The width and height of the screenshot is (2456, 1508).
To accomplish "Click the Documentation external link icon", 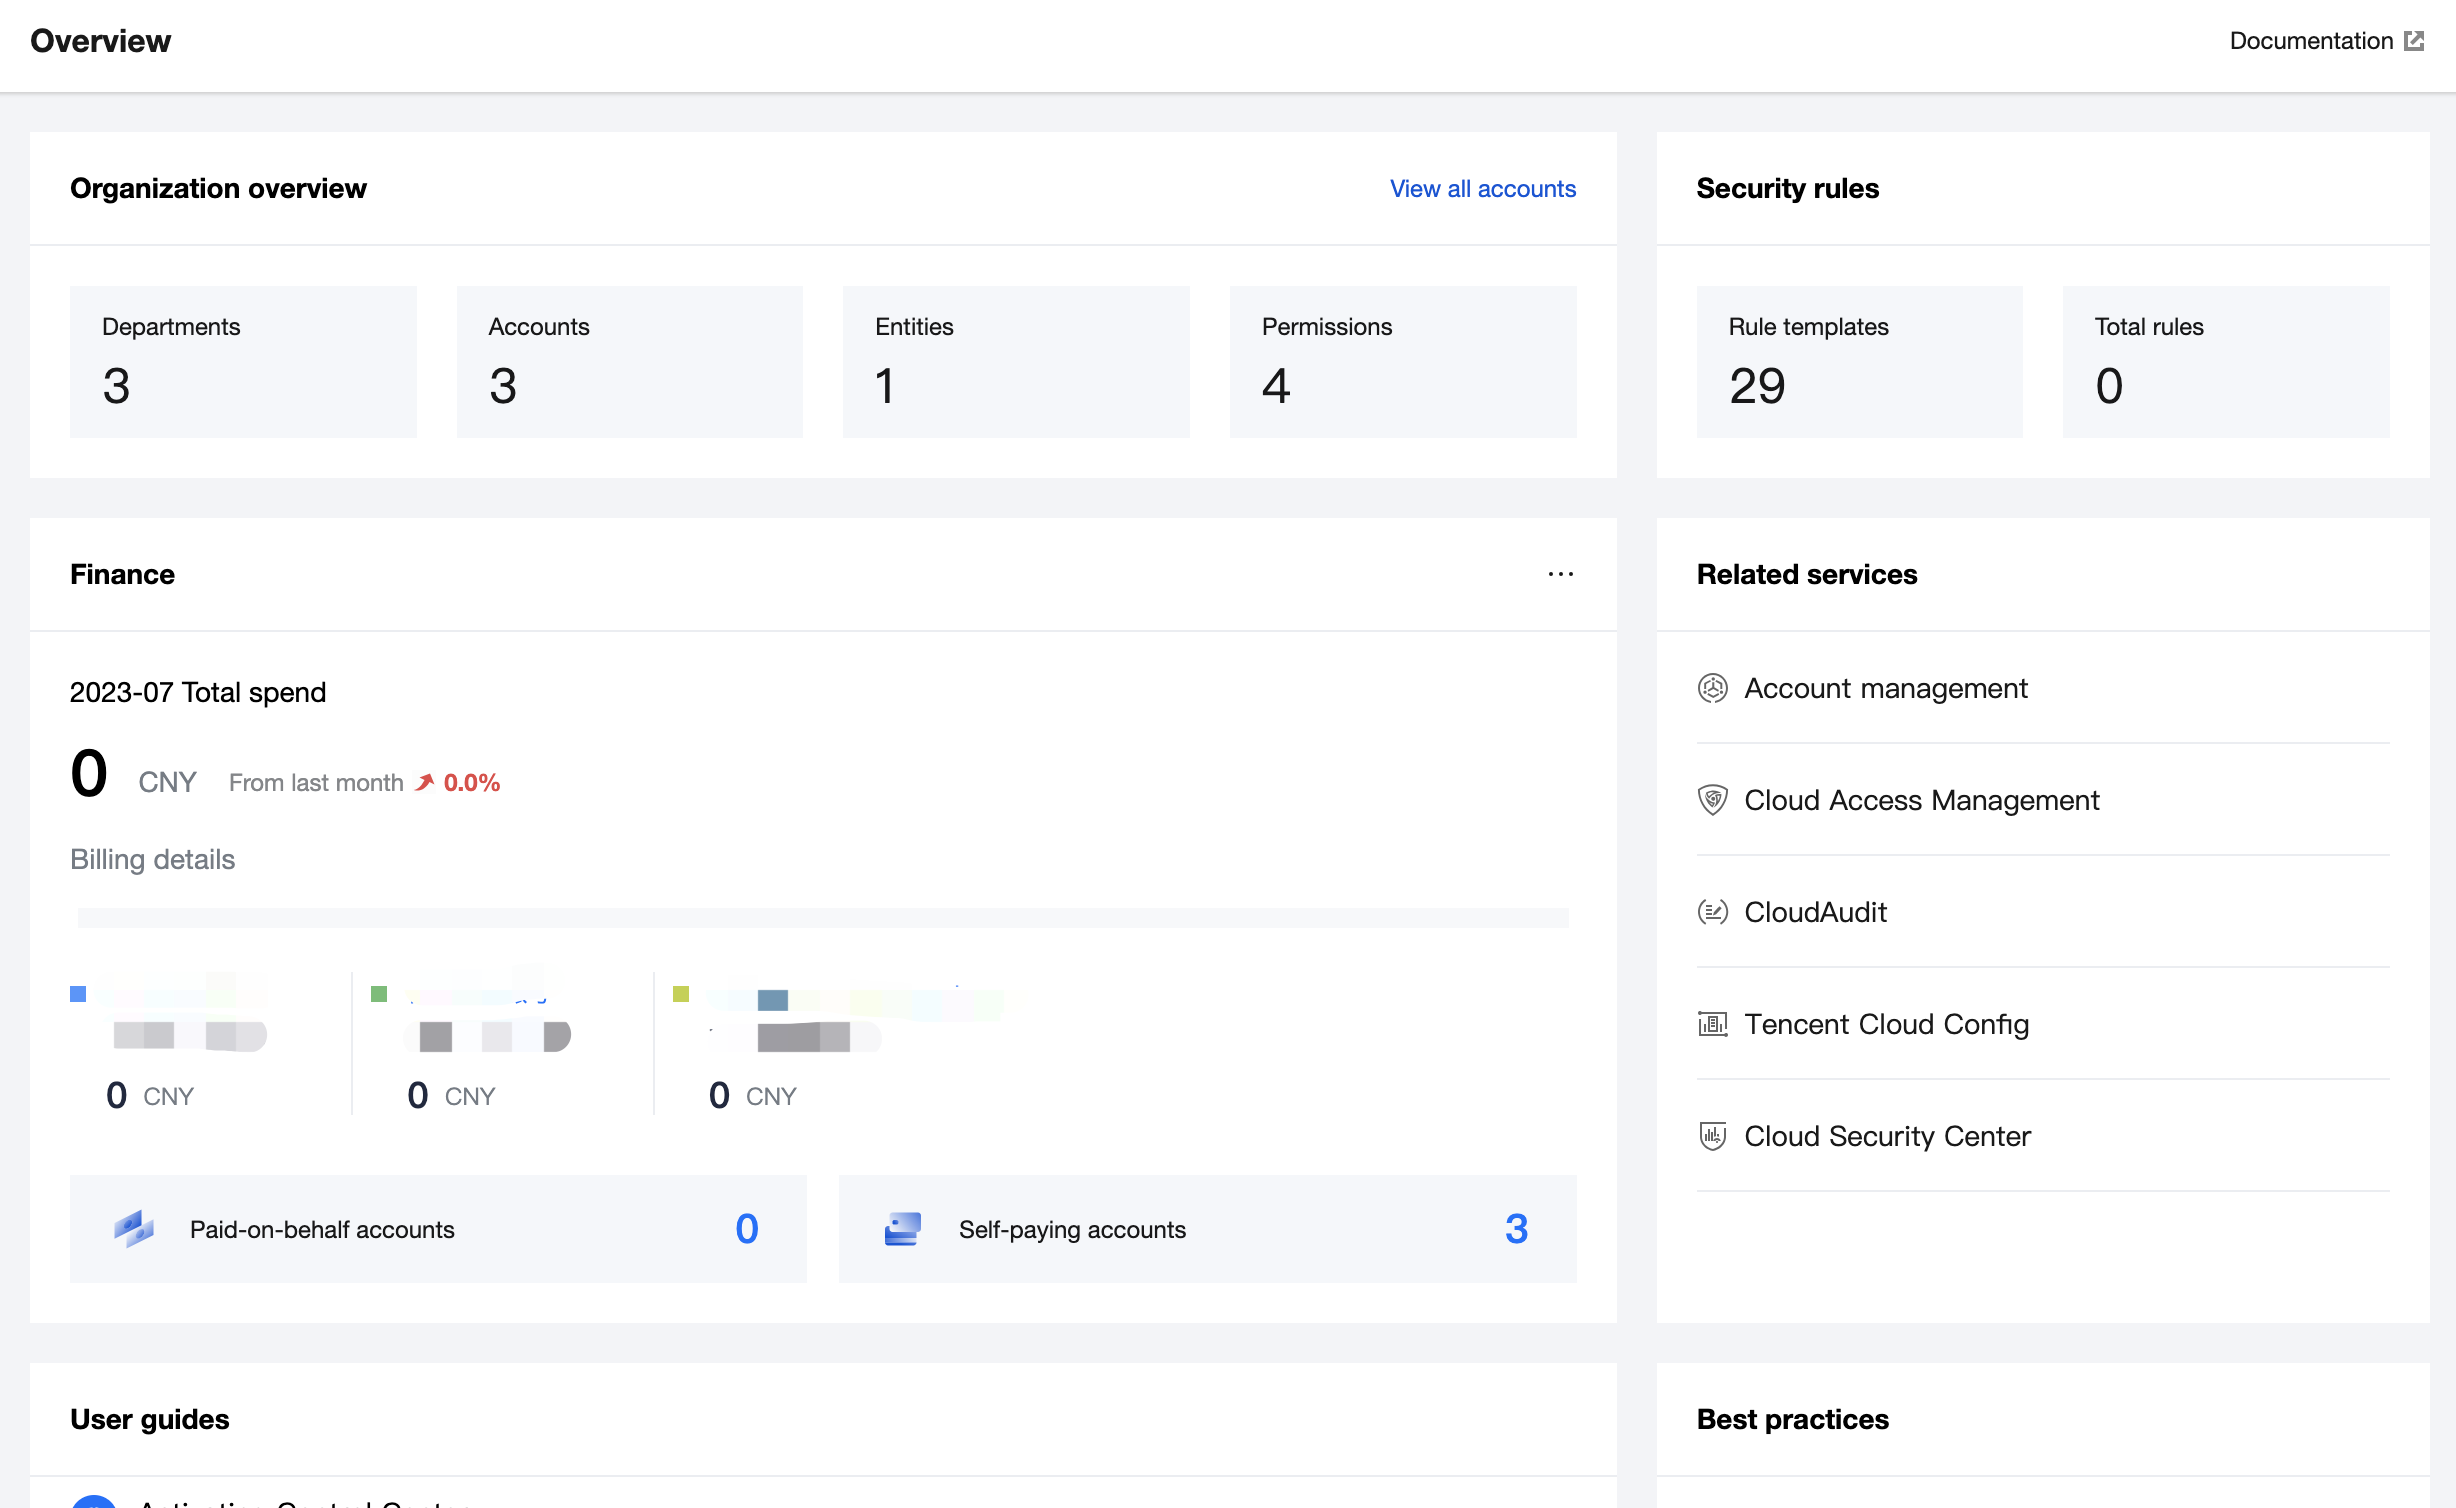I will coord(2414,41).
